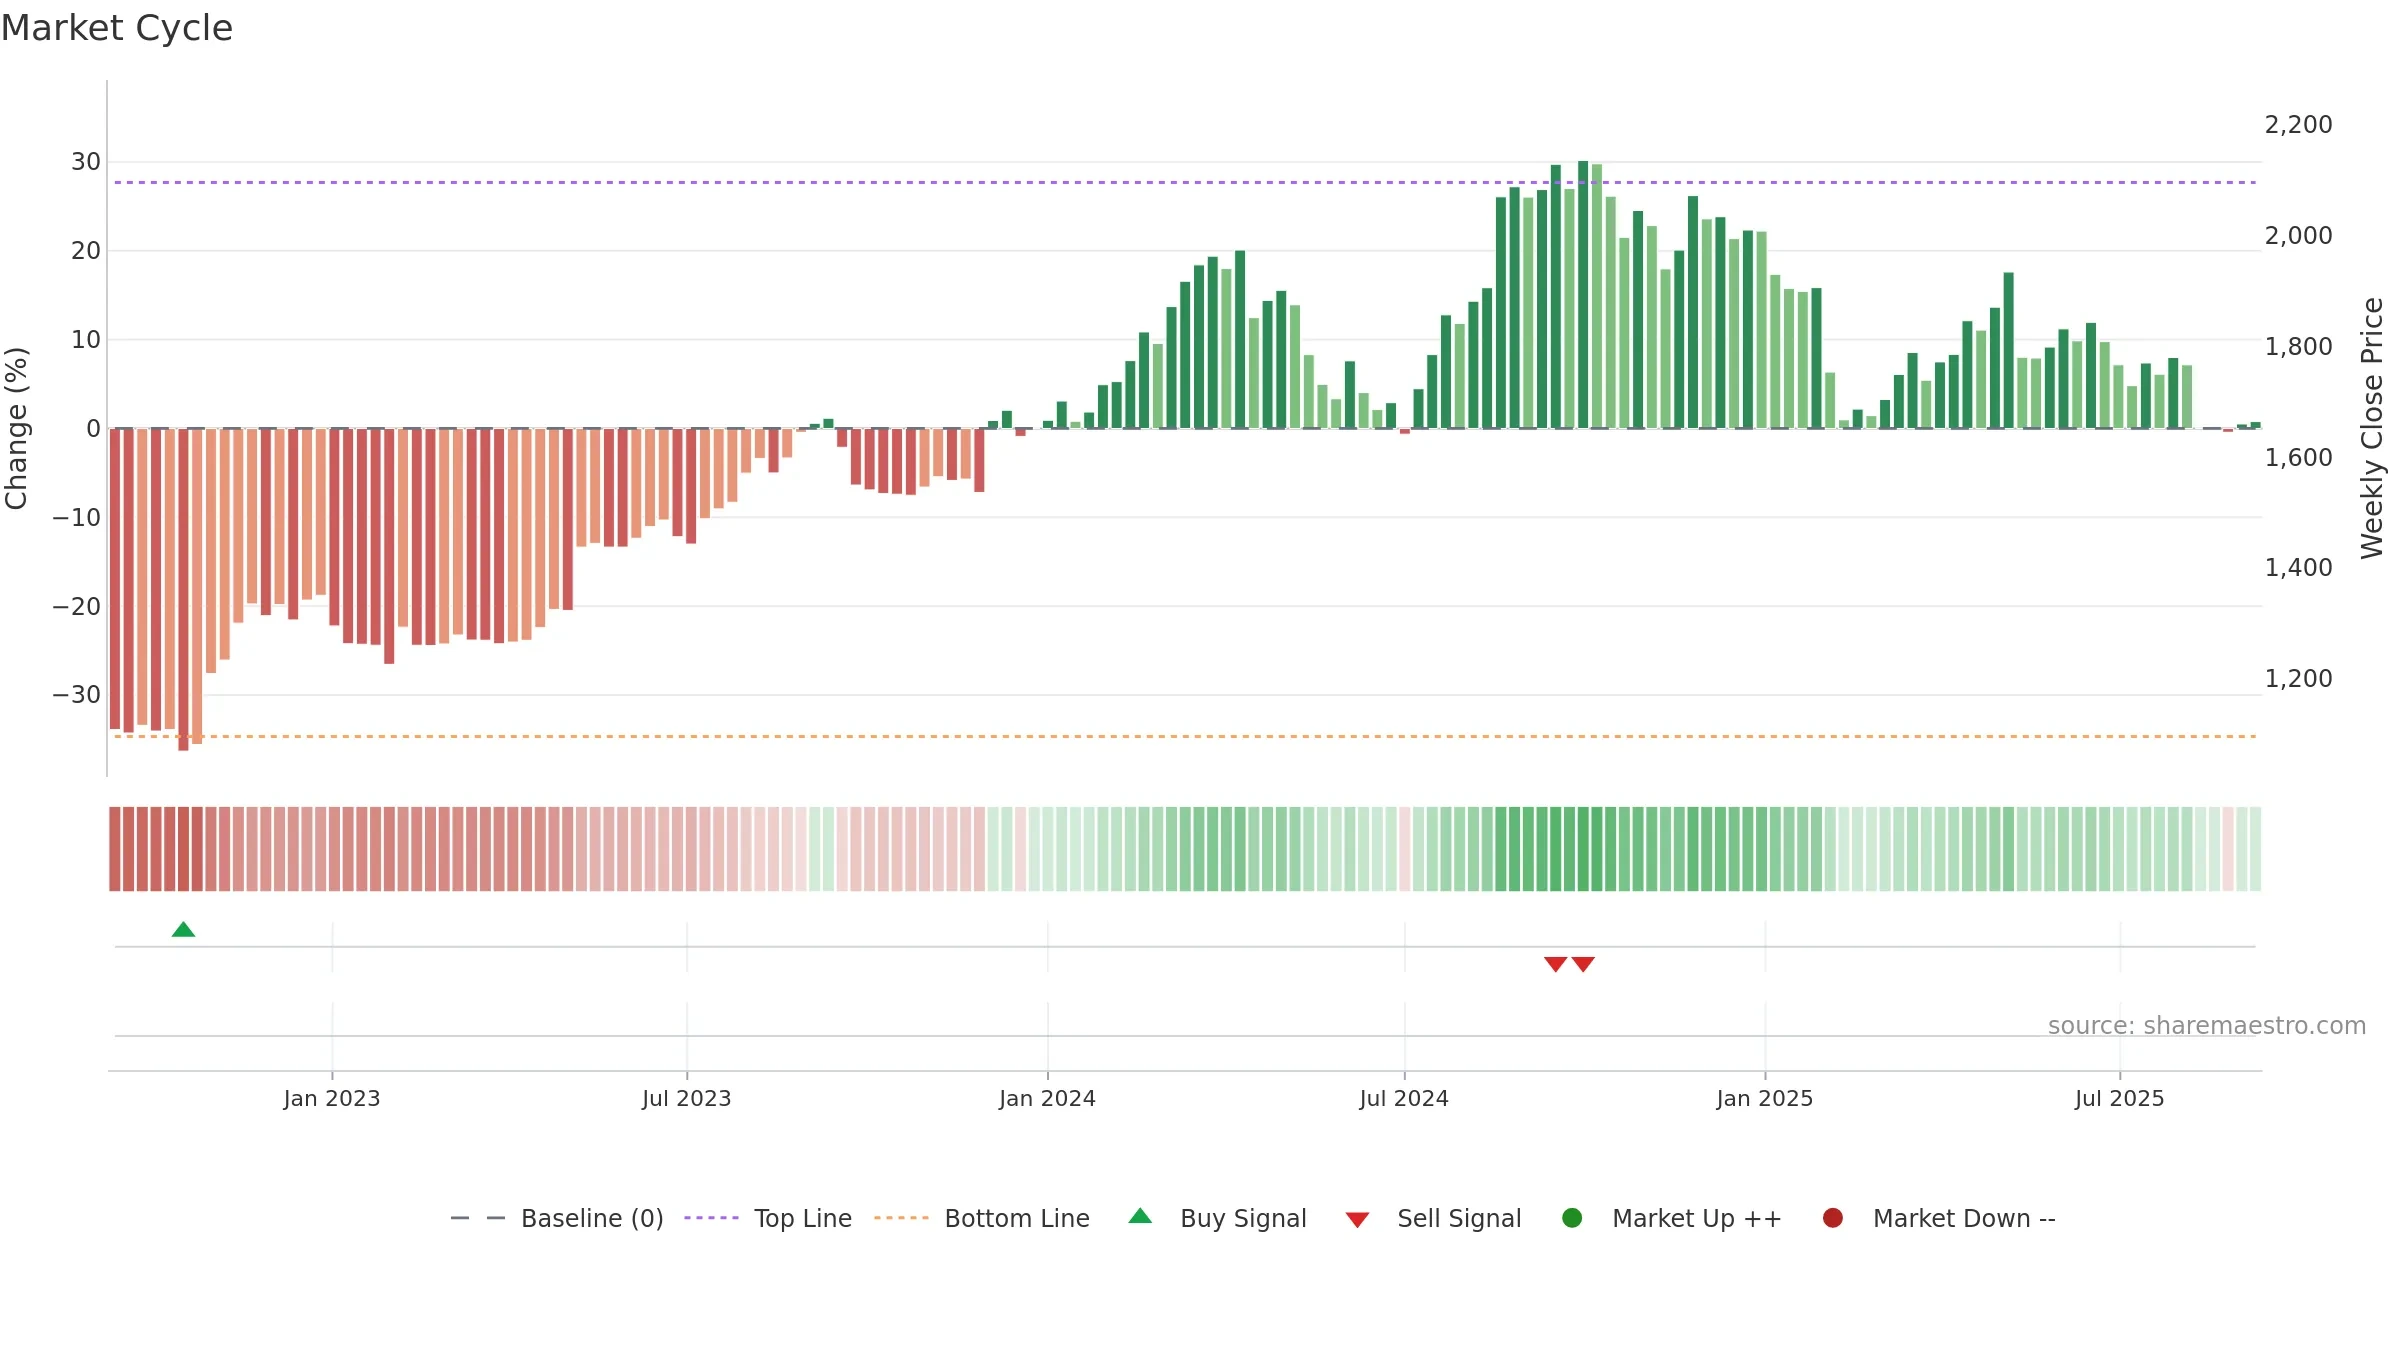Image resolution: width=2400 pixels, height=1350 pixels.
Task: Click the Jan 2025 x-axis label
Action: [x=1765, y=1099]
